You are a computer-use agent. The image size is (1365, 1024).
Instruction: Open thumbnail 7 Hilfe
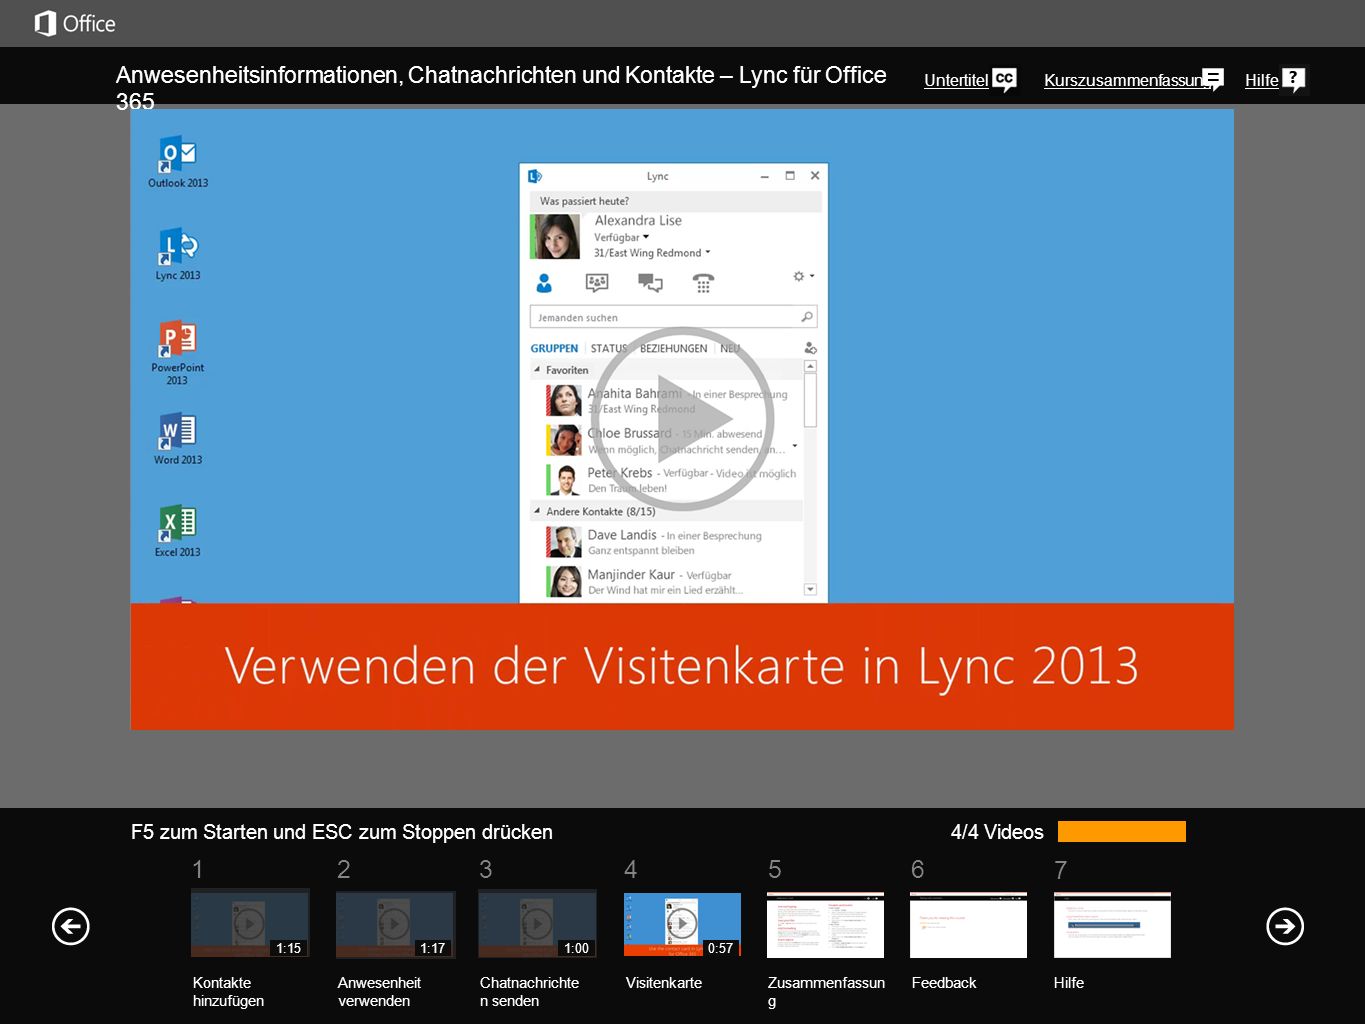[1112, 925]
